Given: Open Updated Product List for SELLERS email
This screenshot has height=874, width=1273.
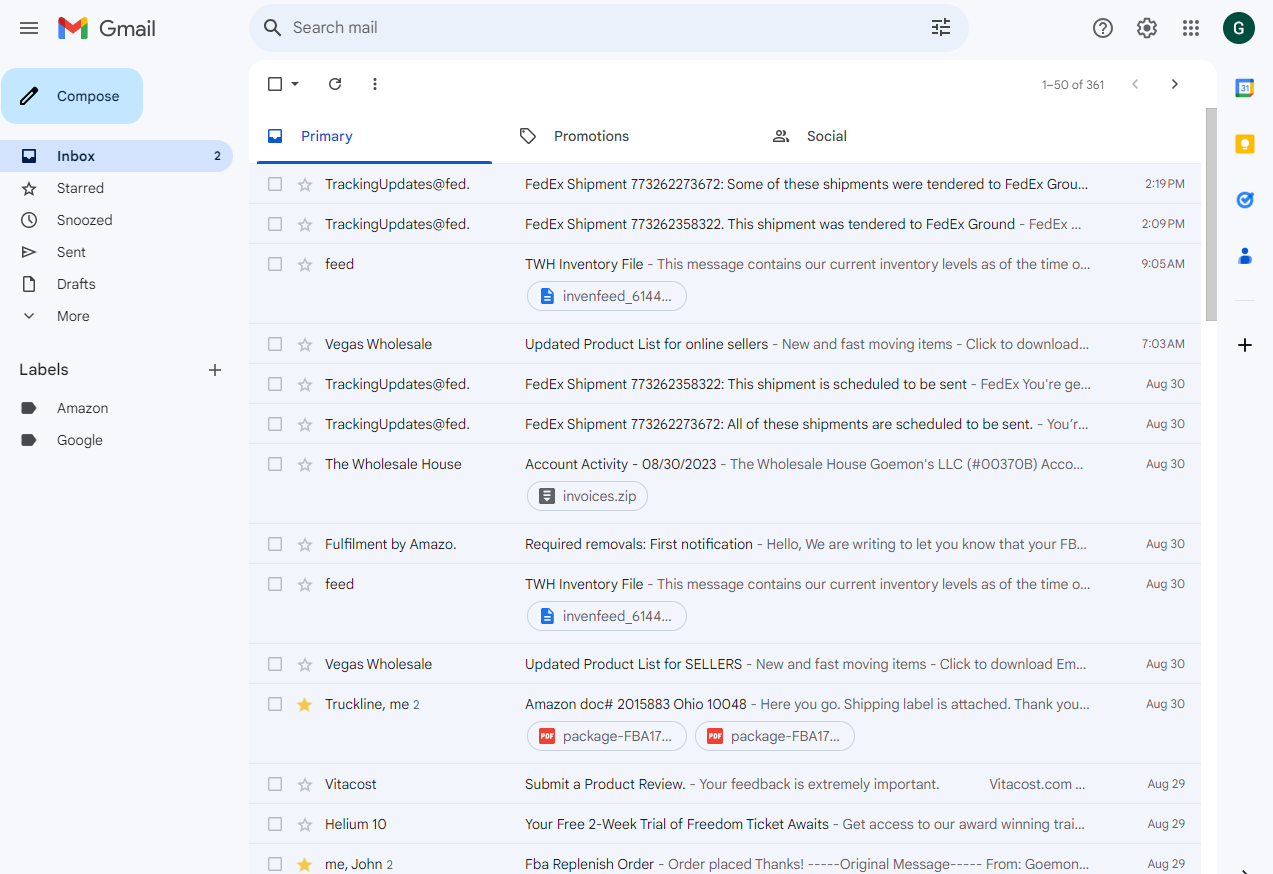Looking at the screenshot, I should coord(725,664).
